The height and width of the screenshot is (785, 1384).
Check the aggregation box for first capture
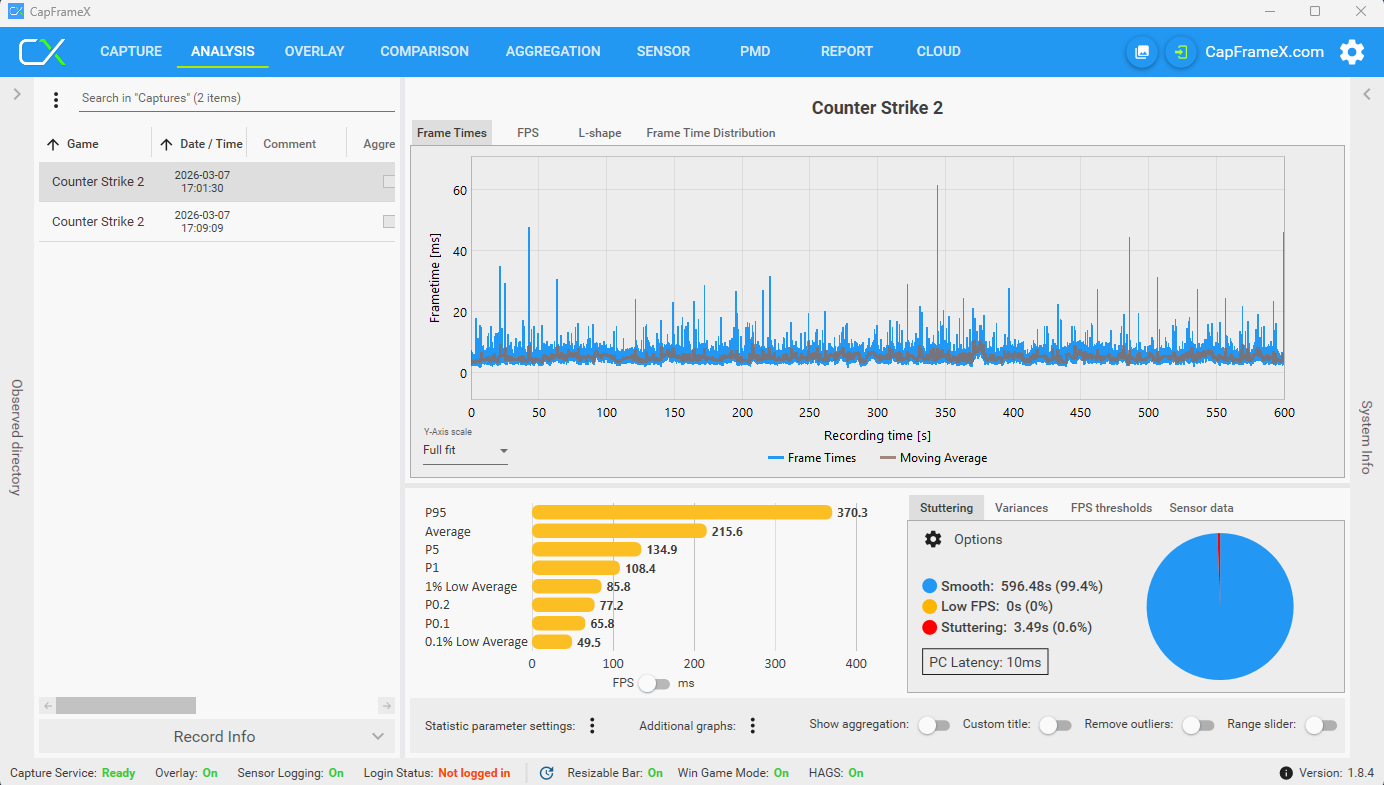[x=389, y=182]
